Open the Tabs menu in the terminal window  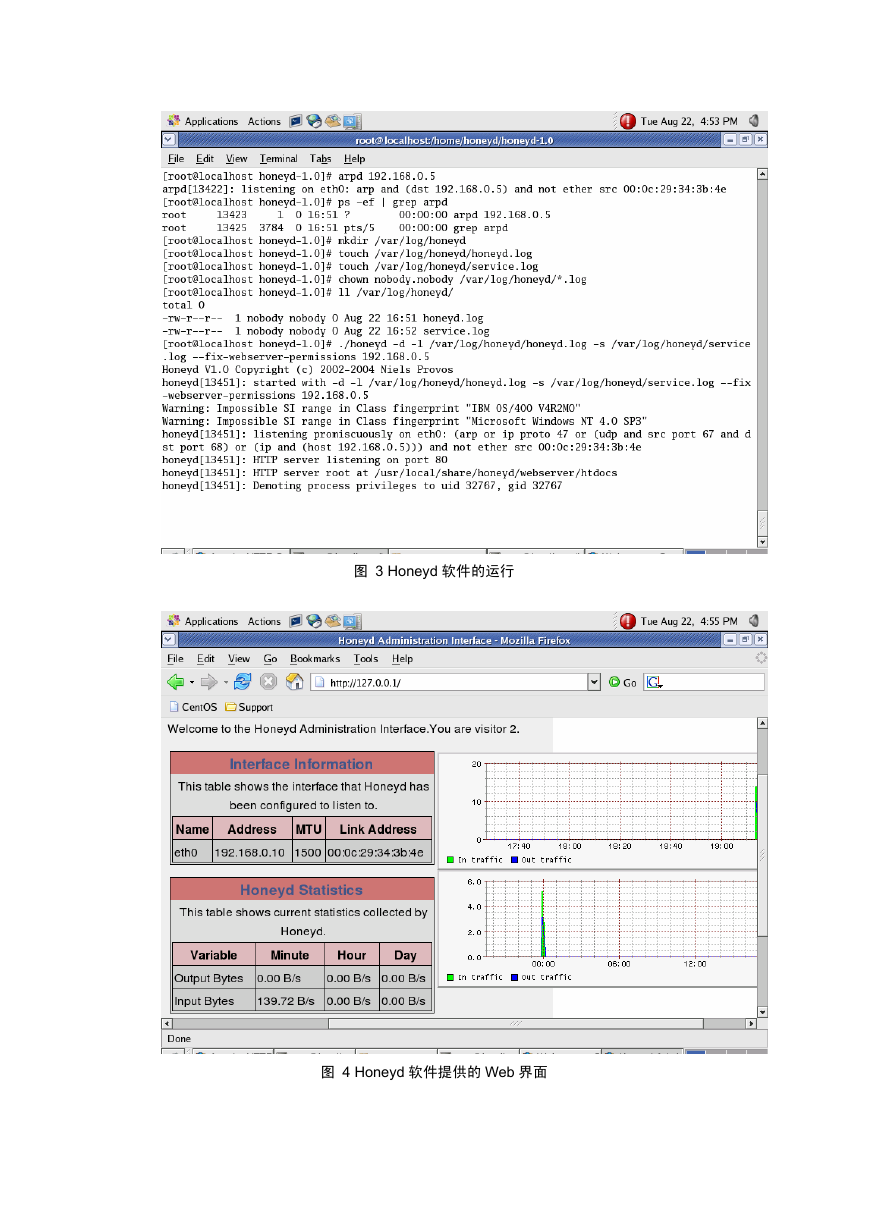(x=320, y=158)
